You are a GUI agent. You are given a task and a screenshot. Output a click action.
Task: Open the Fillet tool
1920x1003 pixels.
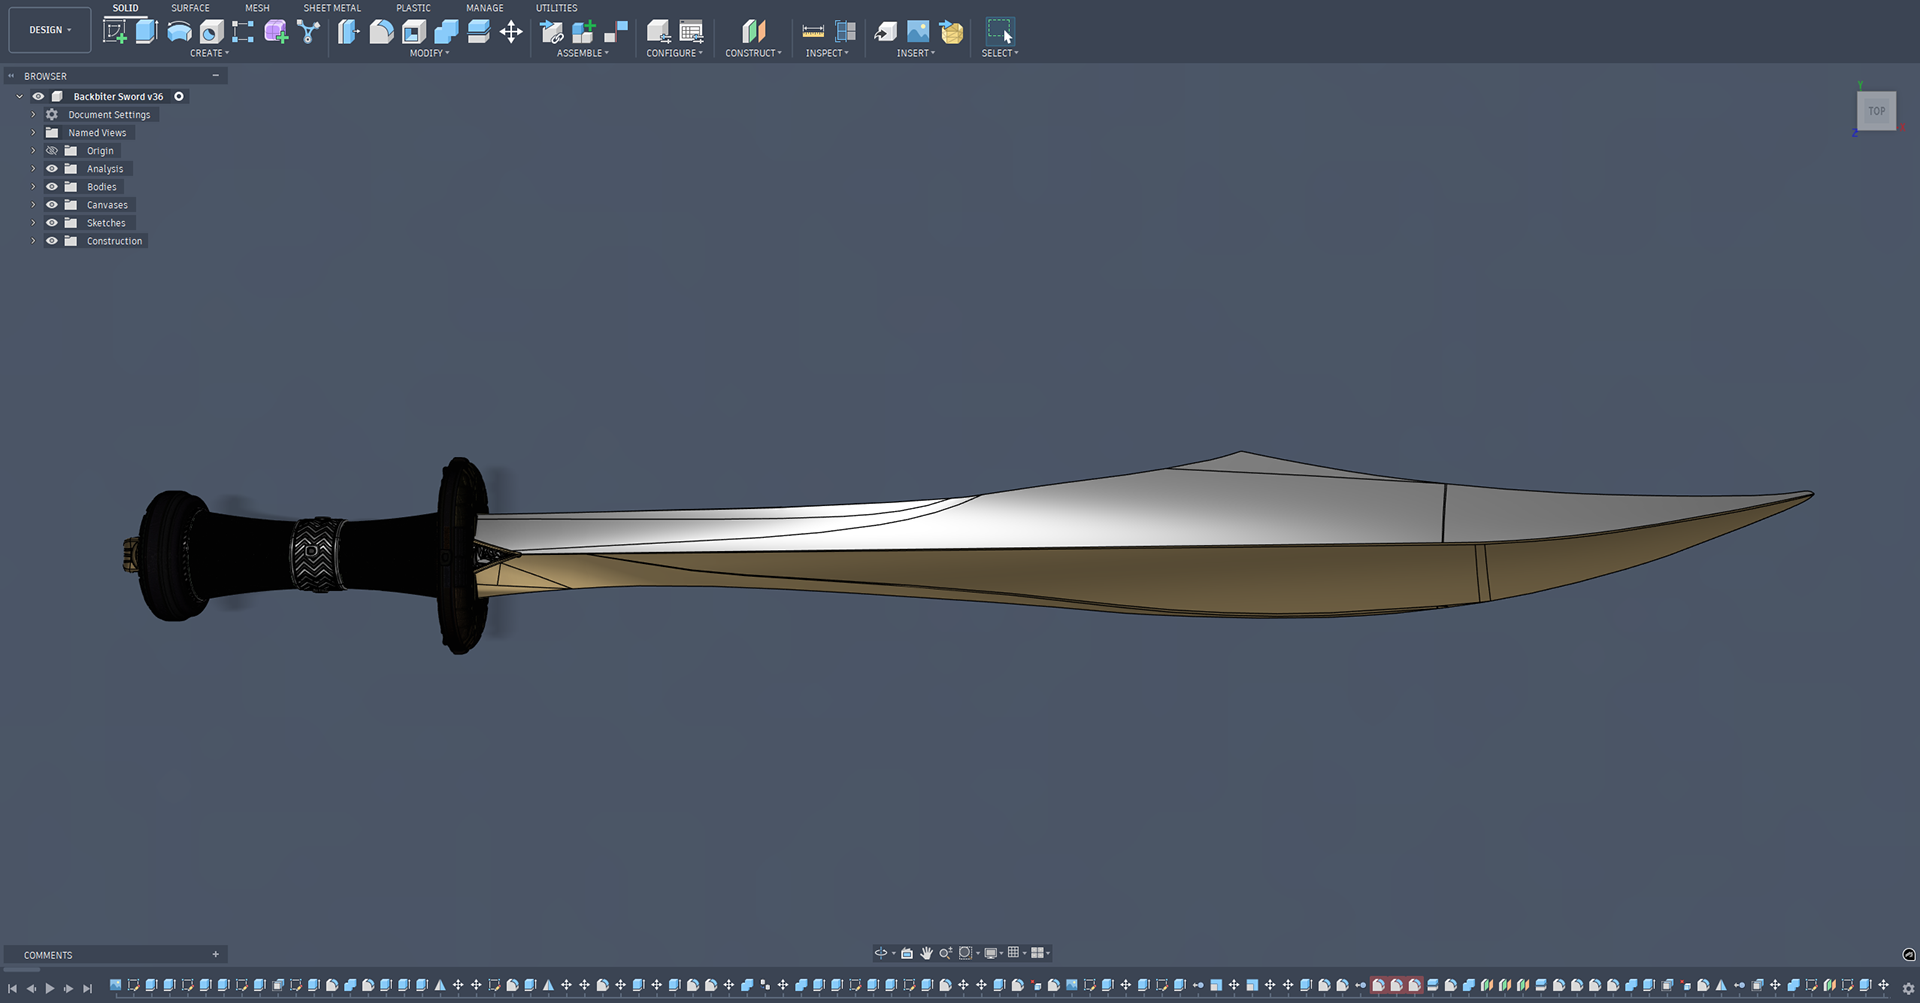coord(381,31)
